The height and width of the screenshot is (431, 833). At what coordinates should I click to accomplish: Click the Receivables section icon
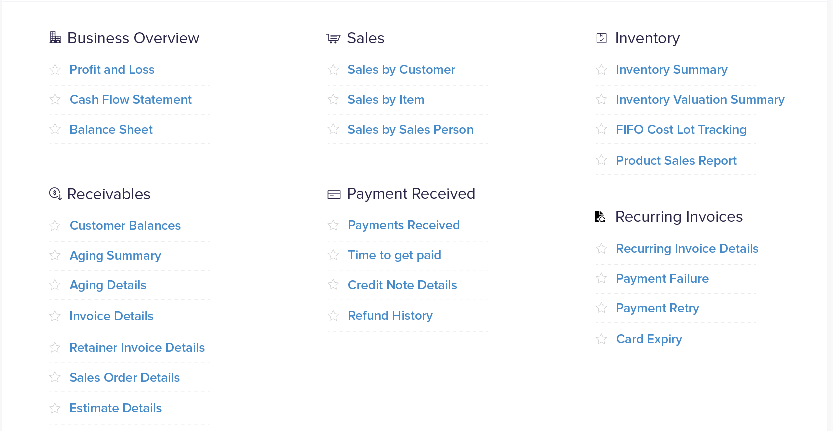coord(55,194)
